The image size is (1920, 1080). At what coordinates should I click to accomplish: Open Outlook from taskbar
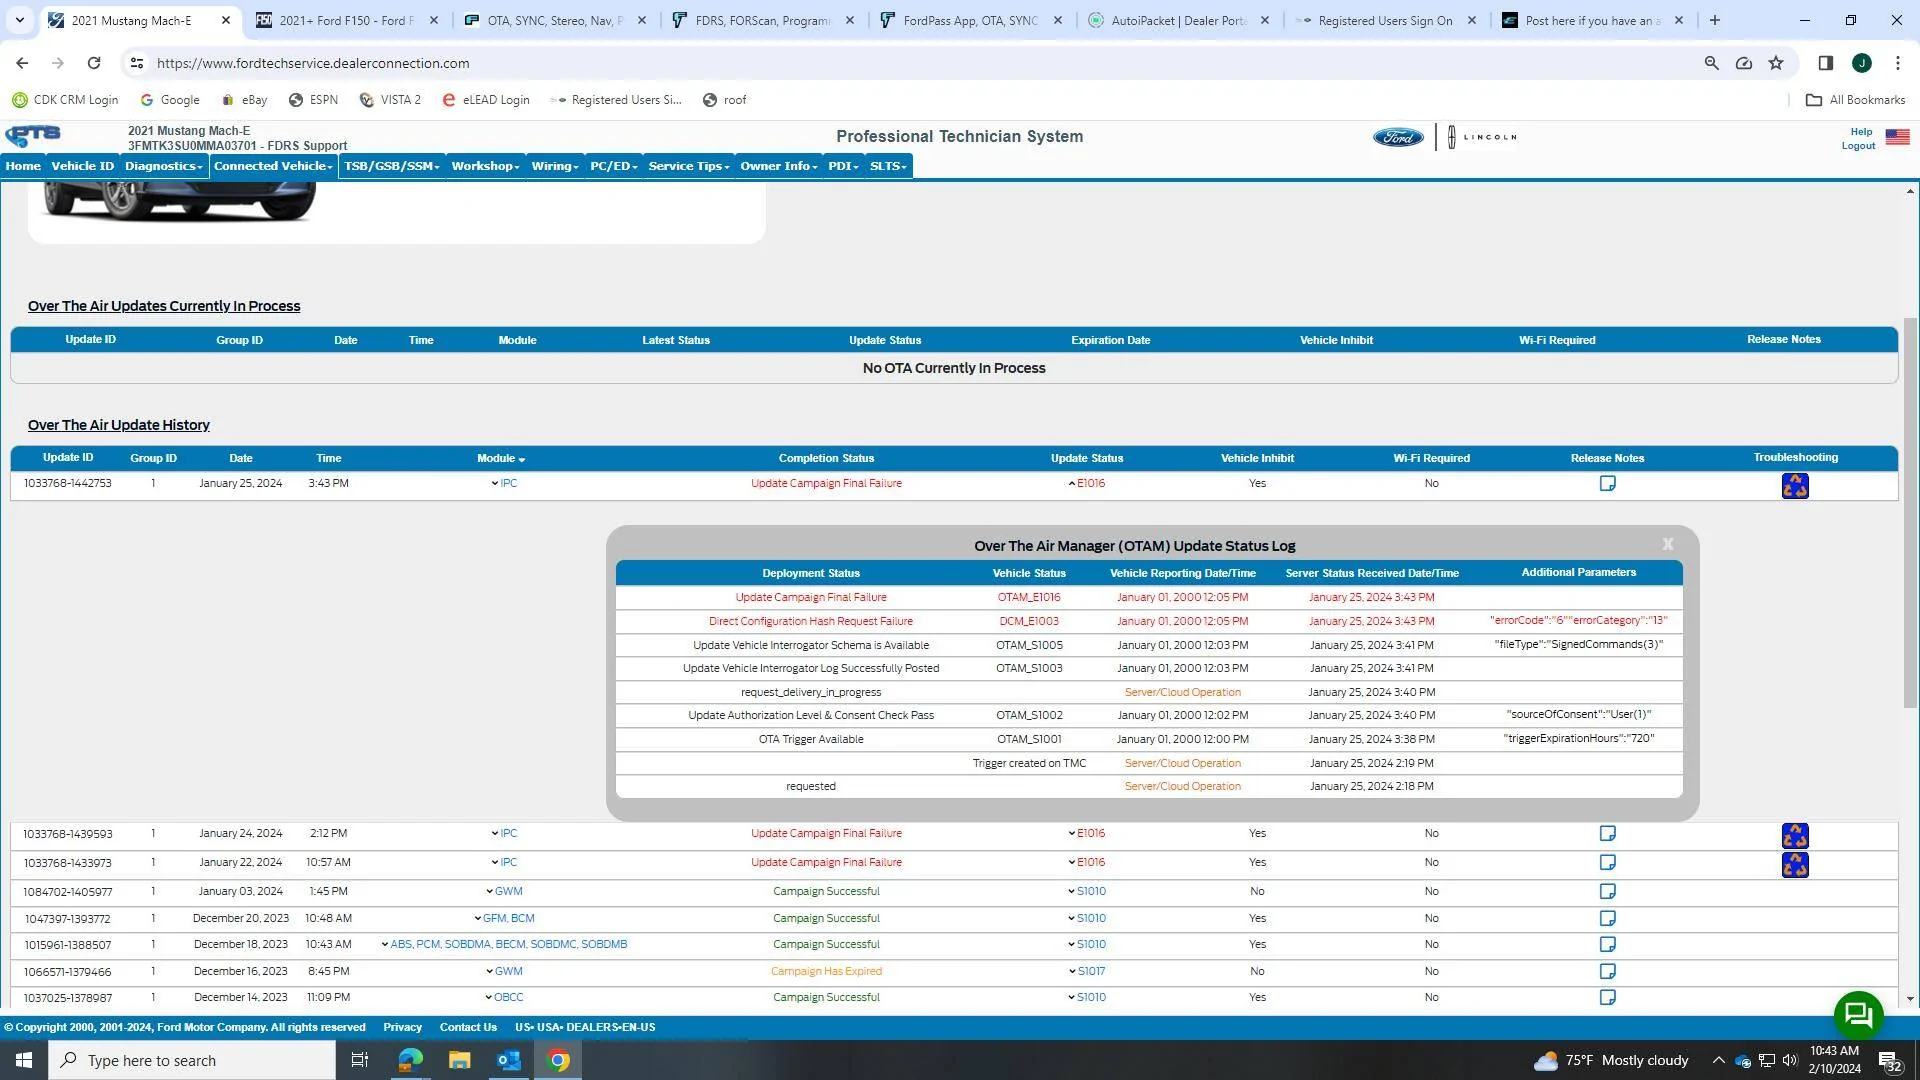[x=509, y=1060]
